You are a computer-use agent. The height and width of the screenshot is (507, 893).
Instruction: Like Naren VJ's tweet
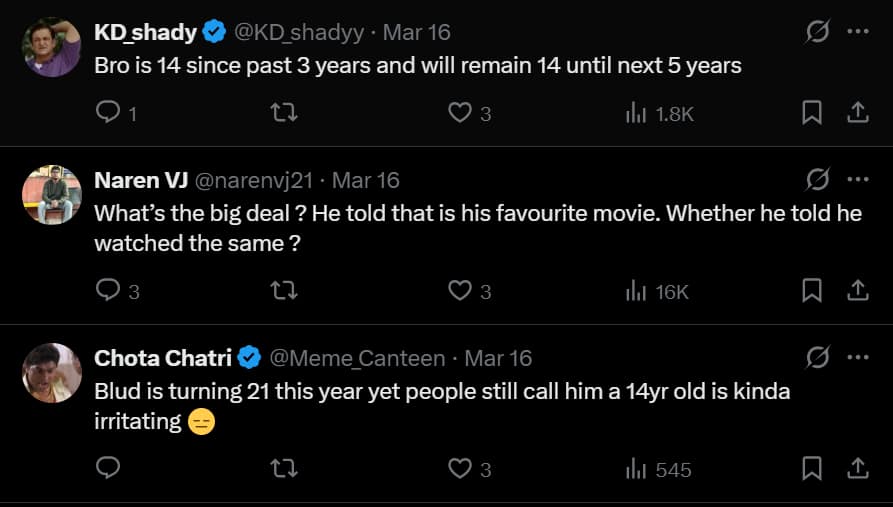tap(459, 291)
